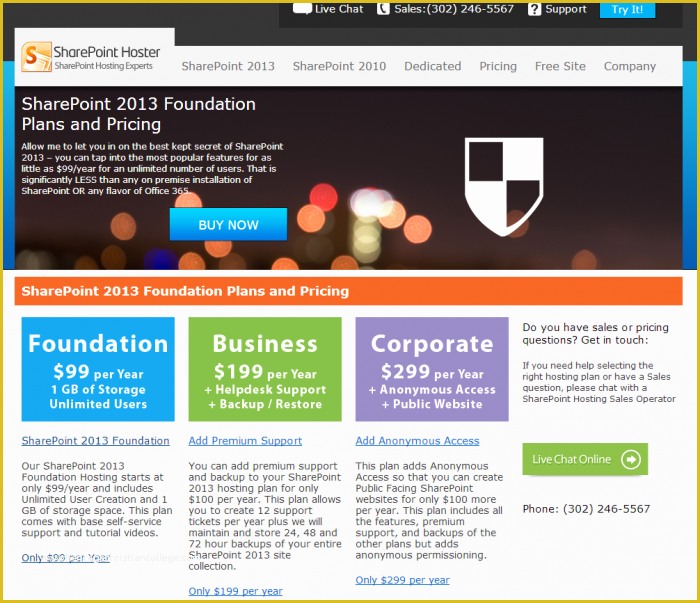Open the Add Premium Support link
The height and width of the screenshot is (603, 700).
[x=245, y=441]
